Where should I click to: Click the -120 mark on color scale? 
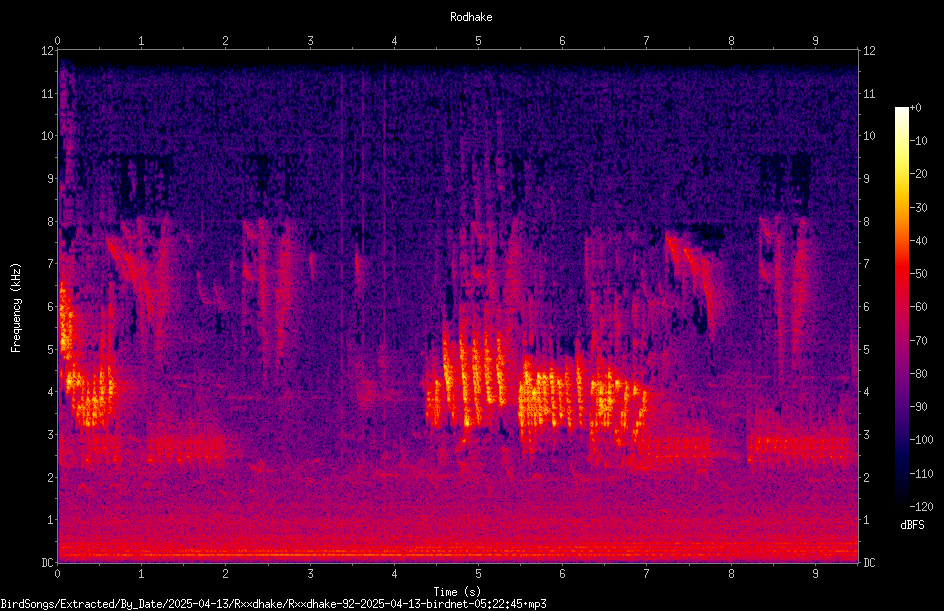(x=921, y=507)
